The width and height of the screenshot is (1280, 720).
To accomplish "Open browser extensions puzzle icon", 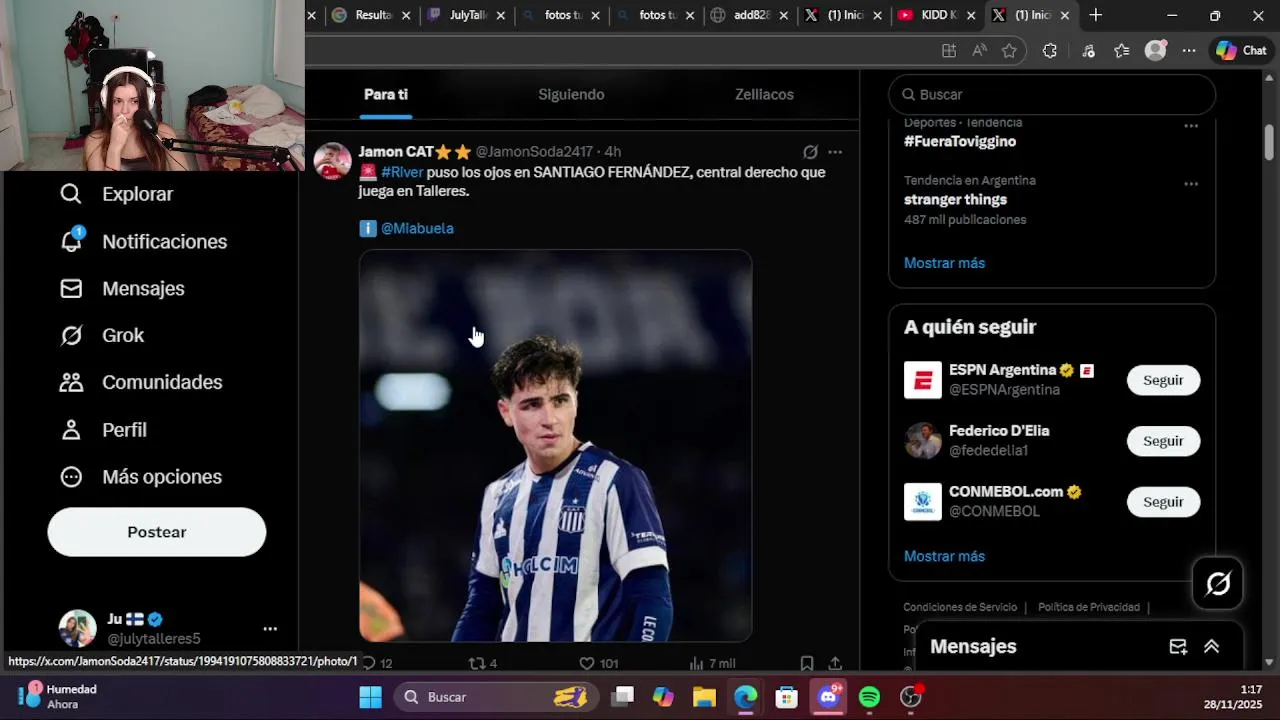I will pyautogui.click(x=1049, y=51).
